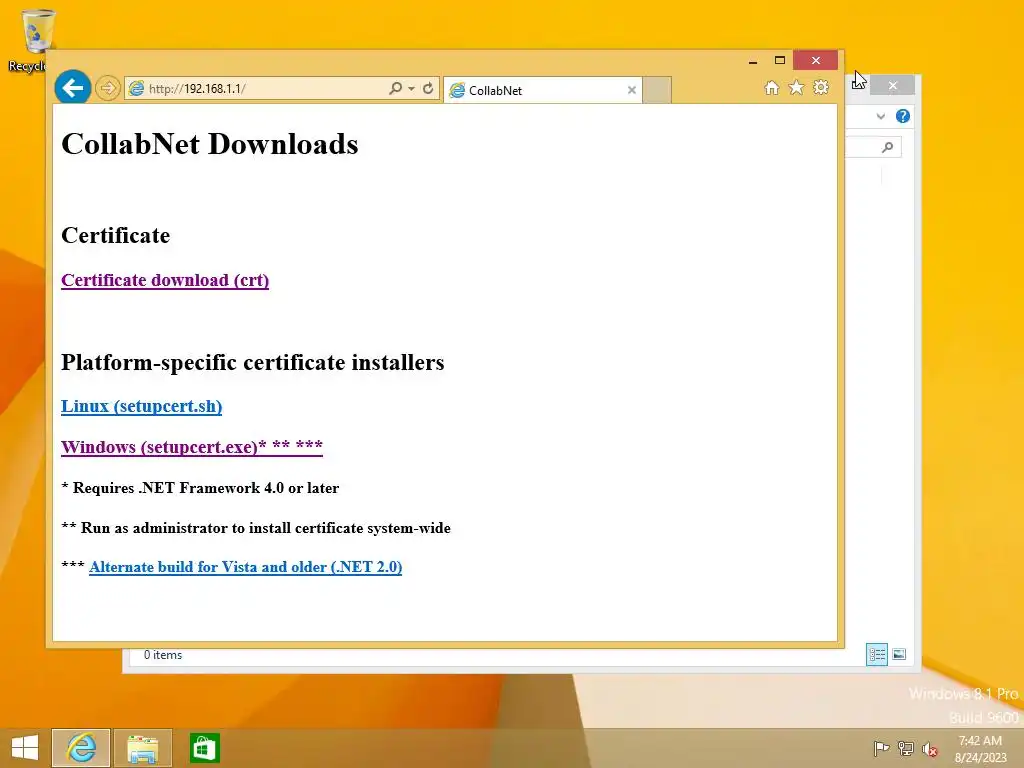1024x768 pixels.
Task: Click Platform-specific certificate installers heading
Action: [253, 362]
